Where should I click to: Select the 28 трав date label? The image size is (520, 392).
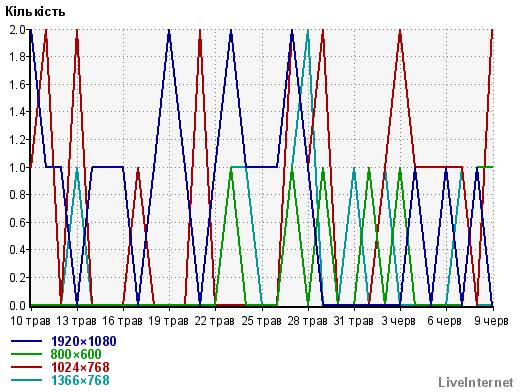[307, 321]
